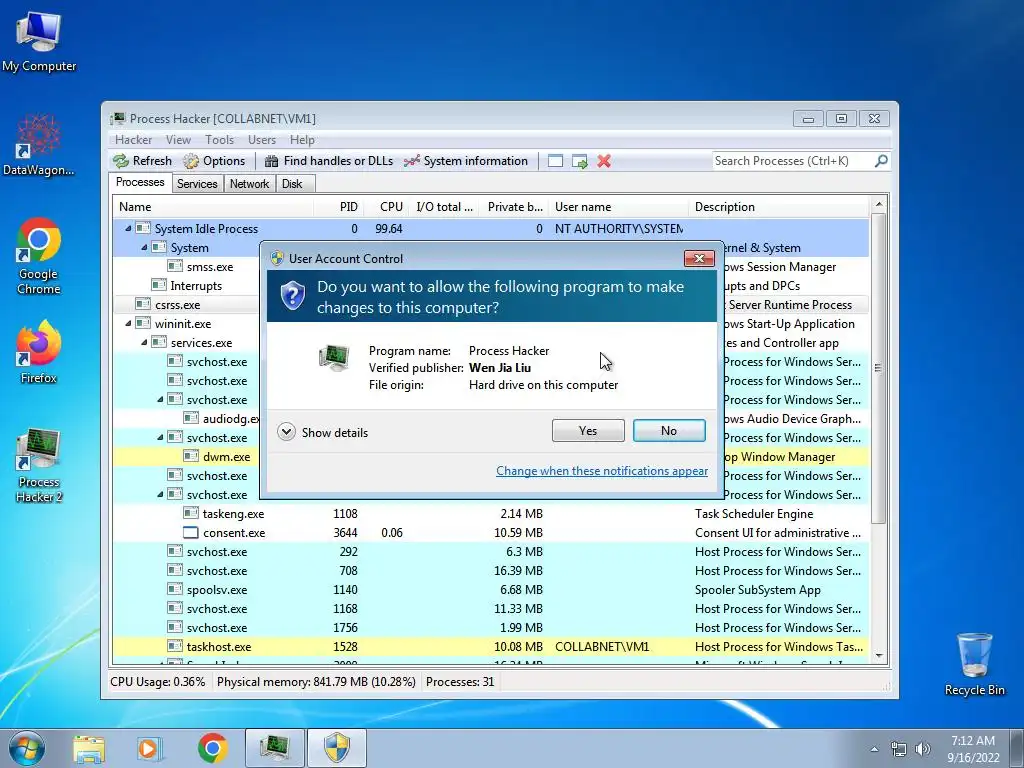Click PID 1108 of taskeng.exe
Screen dimensions: 1024x768
click(x=345, y=514)
